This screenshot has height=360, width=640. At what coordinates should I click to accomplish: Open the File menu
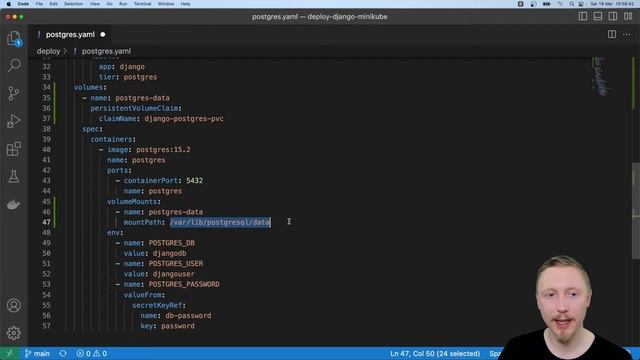[39, 4]
